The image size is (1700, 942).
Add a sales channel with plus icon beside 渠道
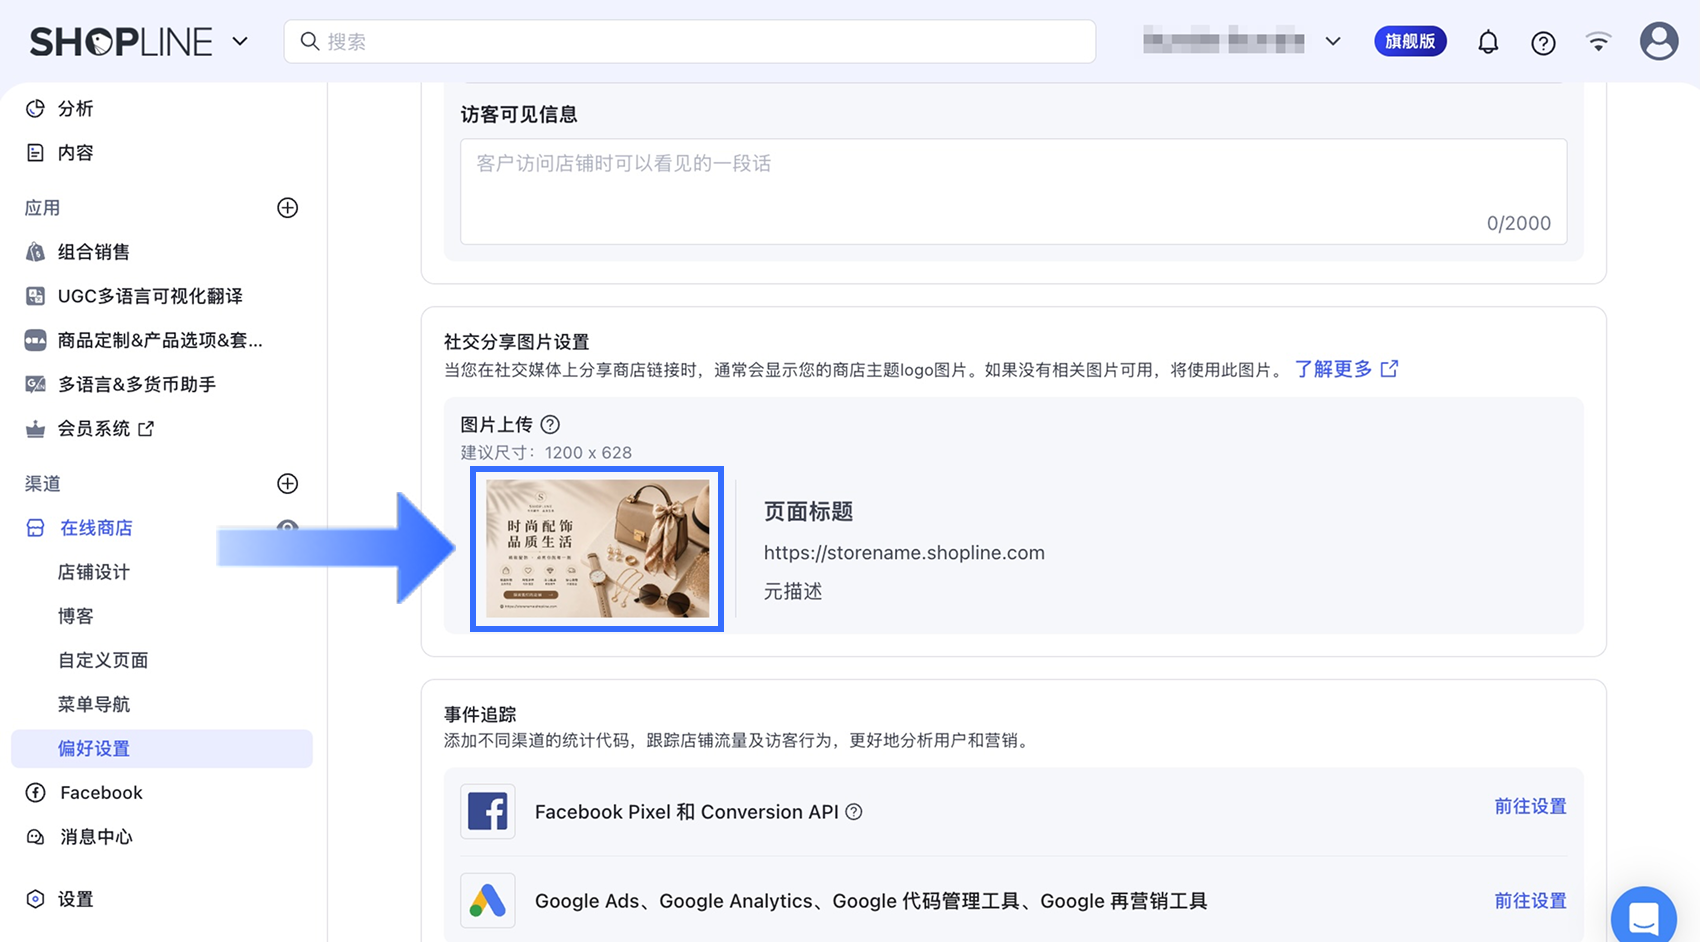tap(287, 484)
